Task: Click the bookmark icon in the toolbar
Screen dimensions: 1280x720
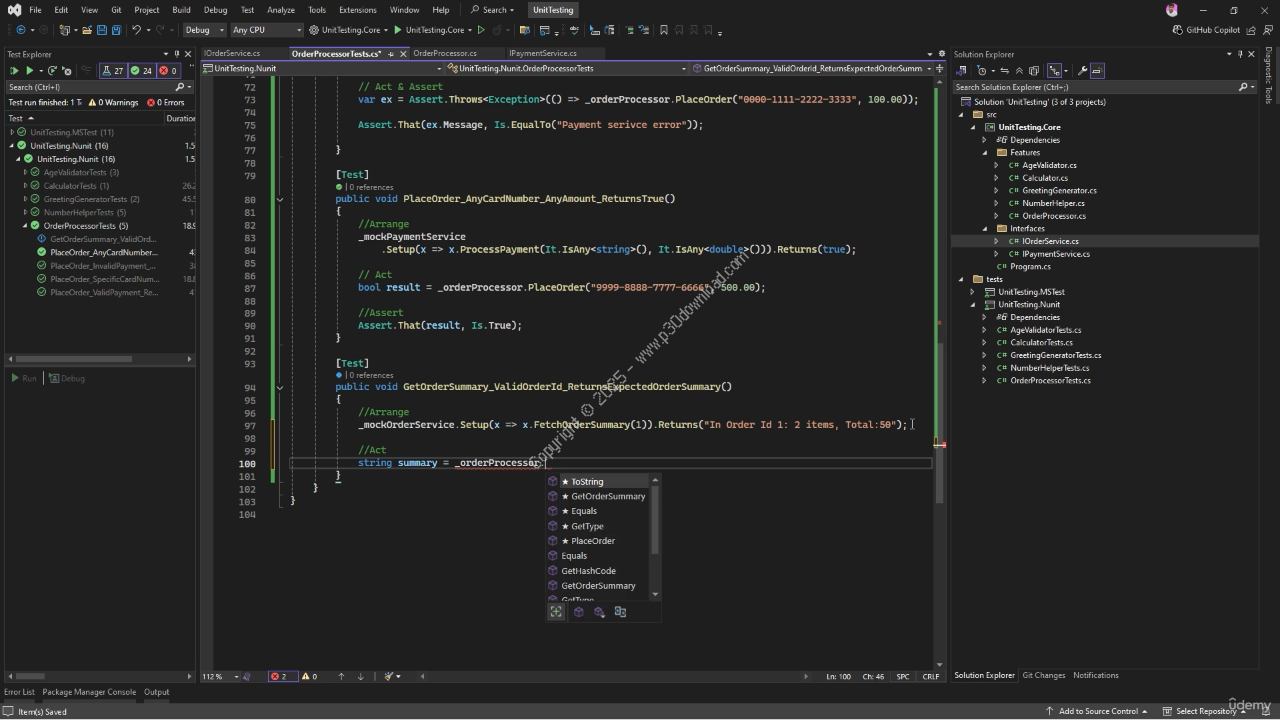Action: 664,30
